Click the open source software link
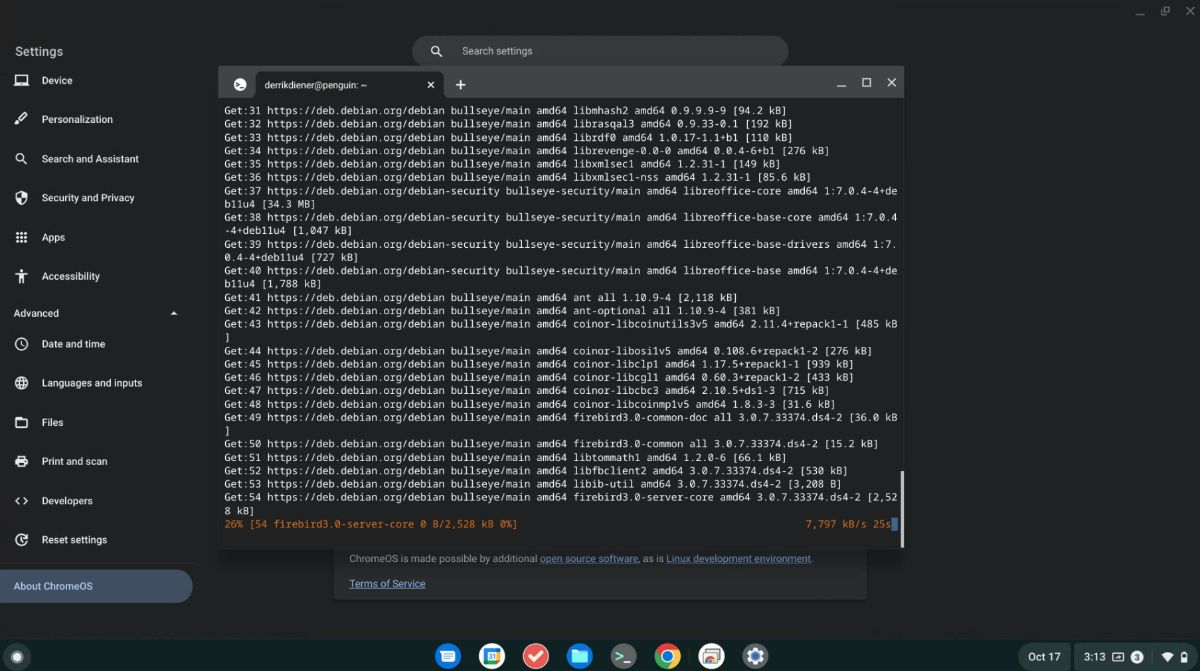The height and width of the screenshot is (671, 1200). tap(588, 559)
